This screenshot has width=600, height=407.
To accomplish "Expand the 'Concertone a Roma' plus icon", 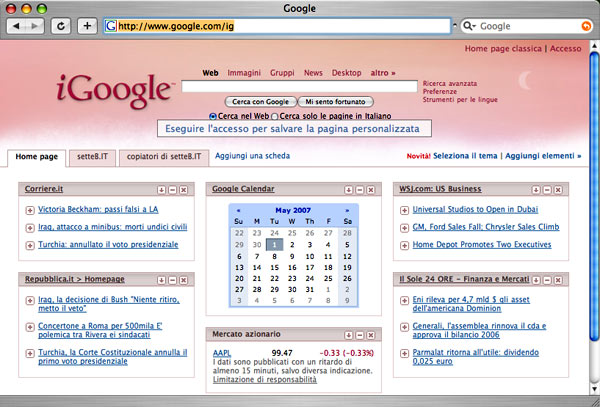I will 30,327.
